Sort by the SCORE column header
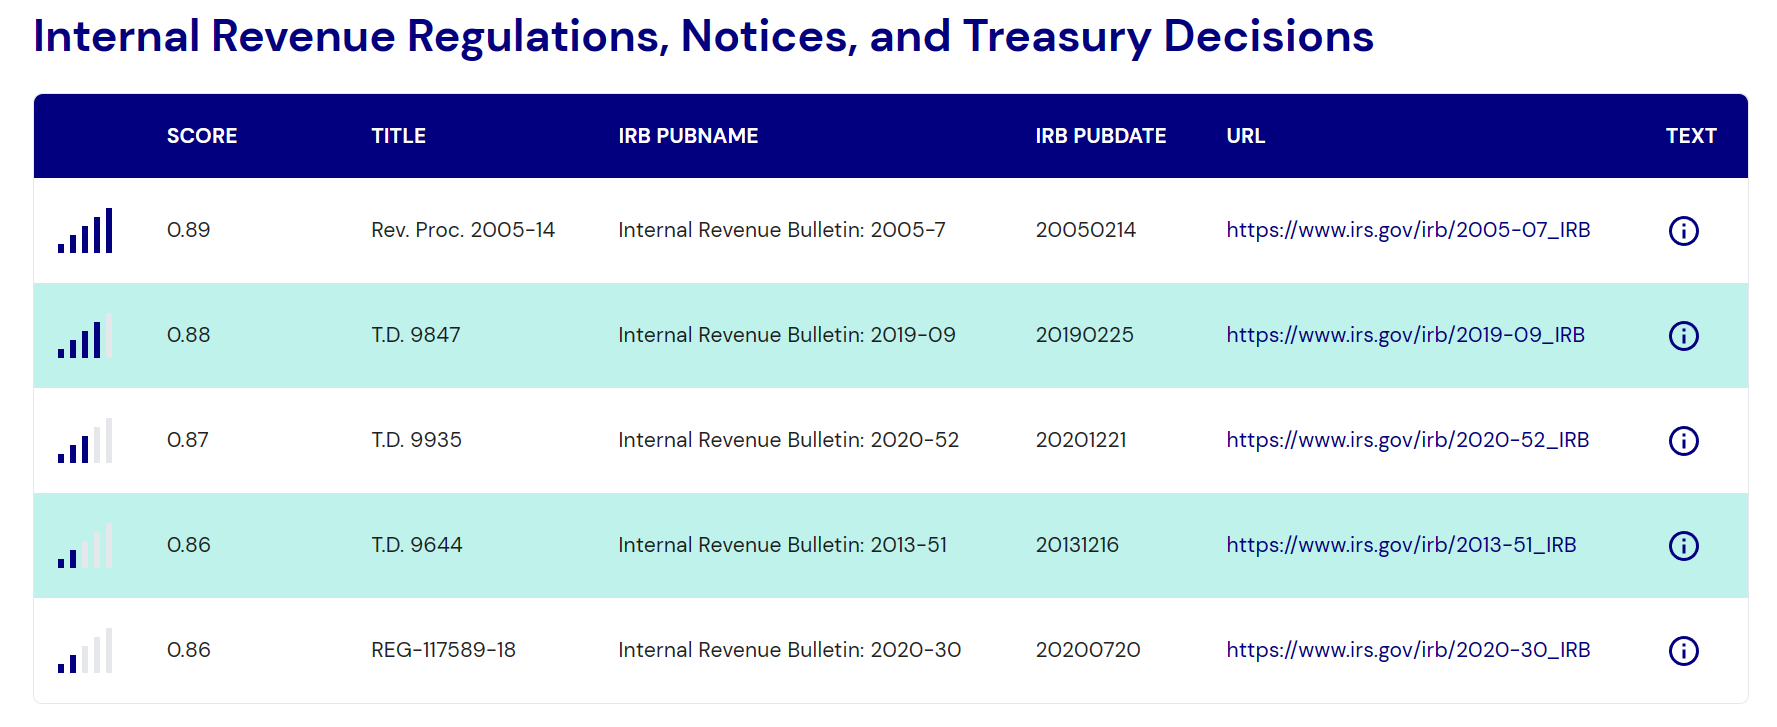This screenshot has height=727, width=1777. click(202, 136)
